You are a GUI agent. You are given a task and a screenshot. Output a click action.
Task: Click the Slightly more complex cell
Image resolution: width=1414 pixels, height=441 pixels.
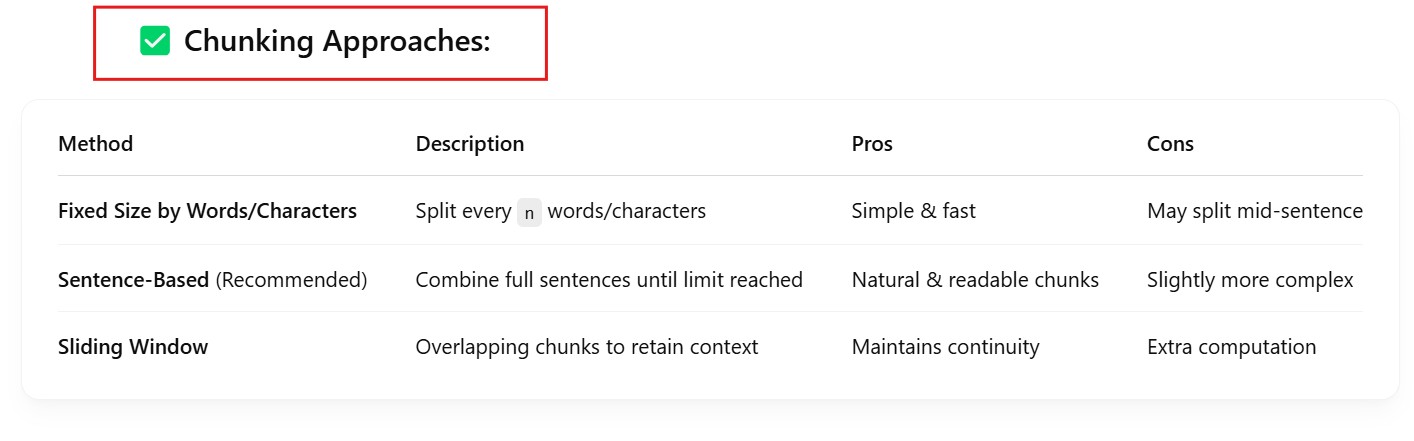1250,280
